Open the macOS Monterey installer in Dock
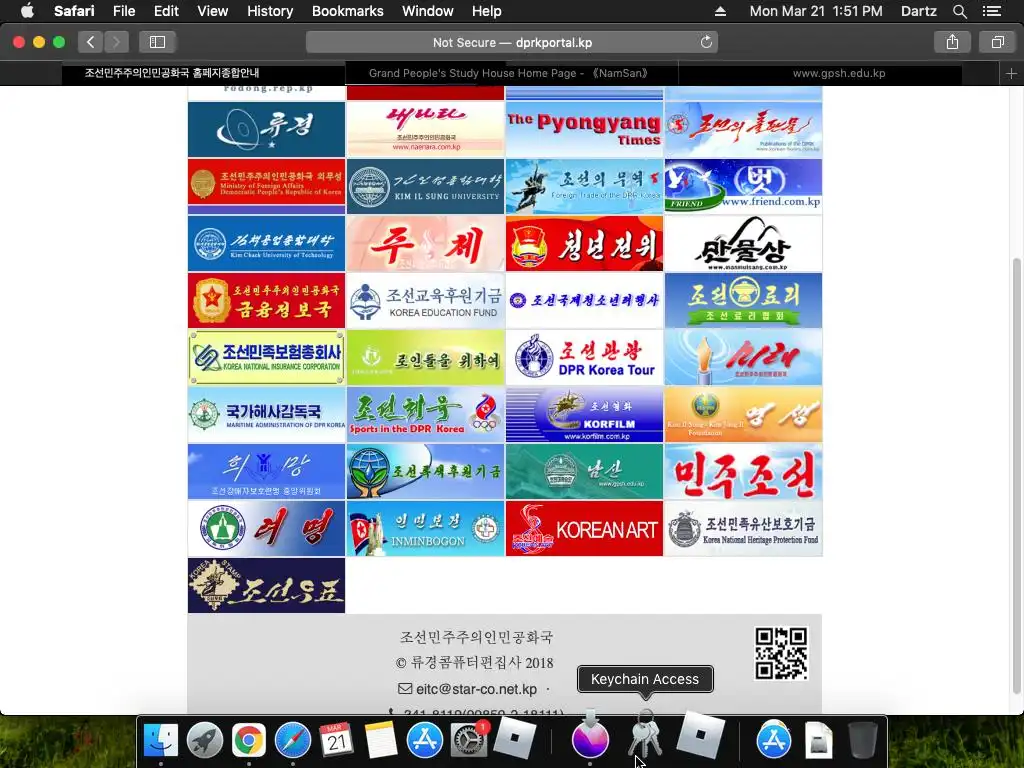1024x768 pixels. point(590,736)
